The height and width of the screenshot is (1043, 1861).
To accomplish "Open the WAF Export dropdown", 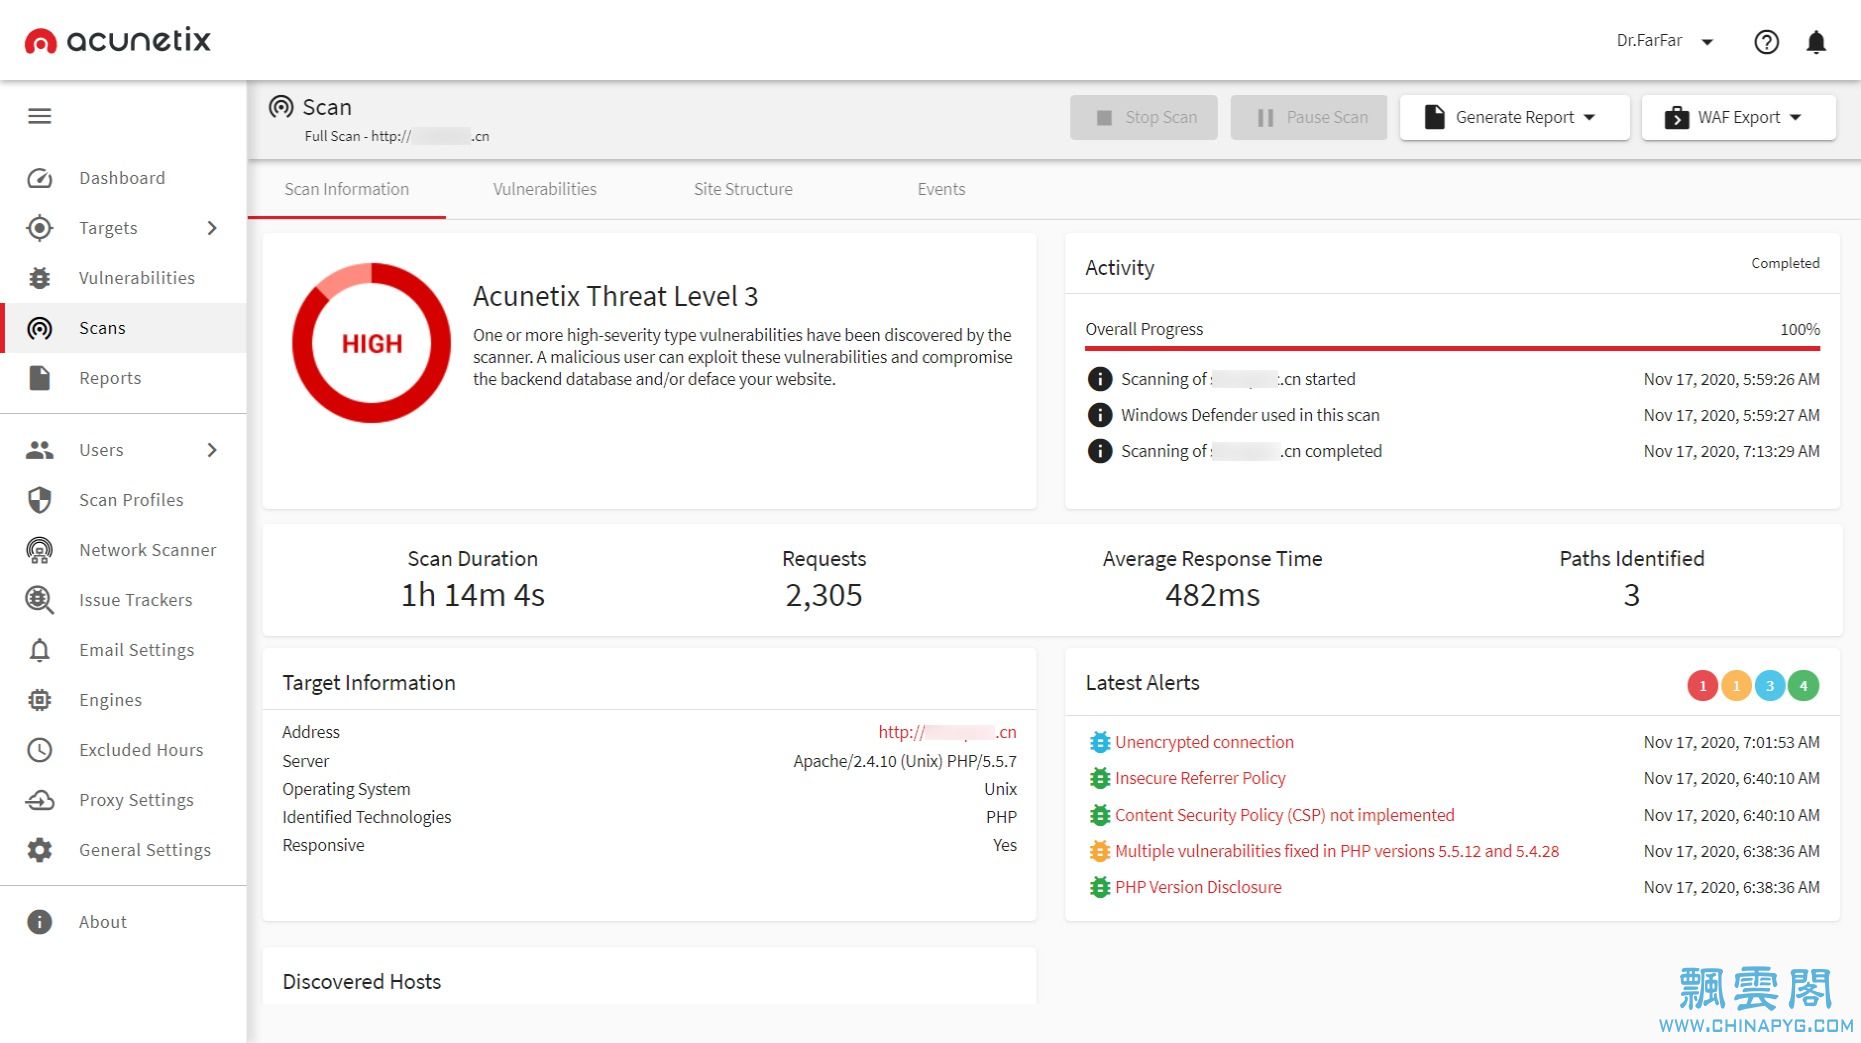I will 1738,117.
